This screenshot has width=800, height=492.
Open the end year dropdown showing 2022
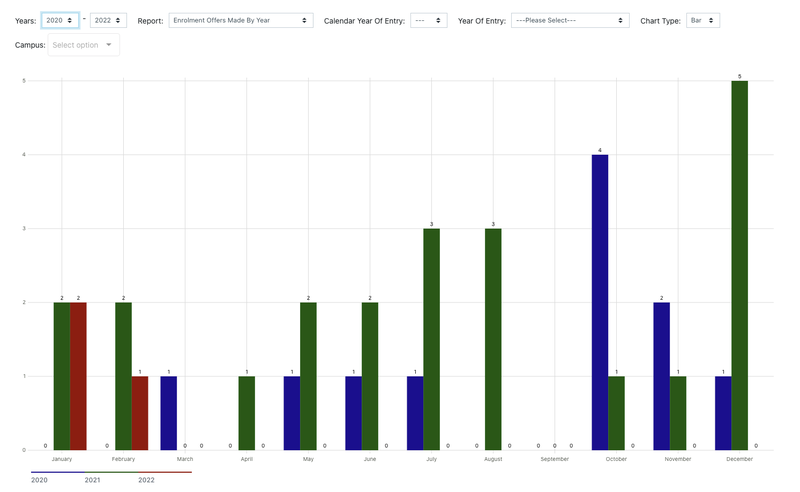(x=108, y=20)
